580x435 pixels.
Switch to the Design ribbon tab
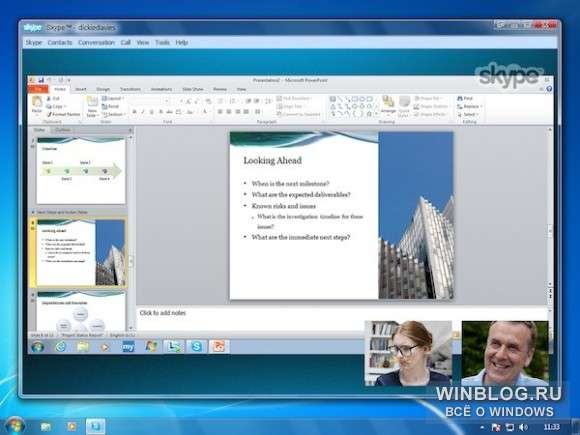click(x=103, y=89)
